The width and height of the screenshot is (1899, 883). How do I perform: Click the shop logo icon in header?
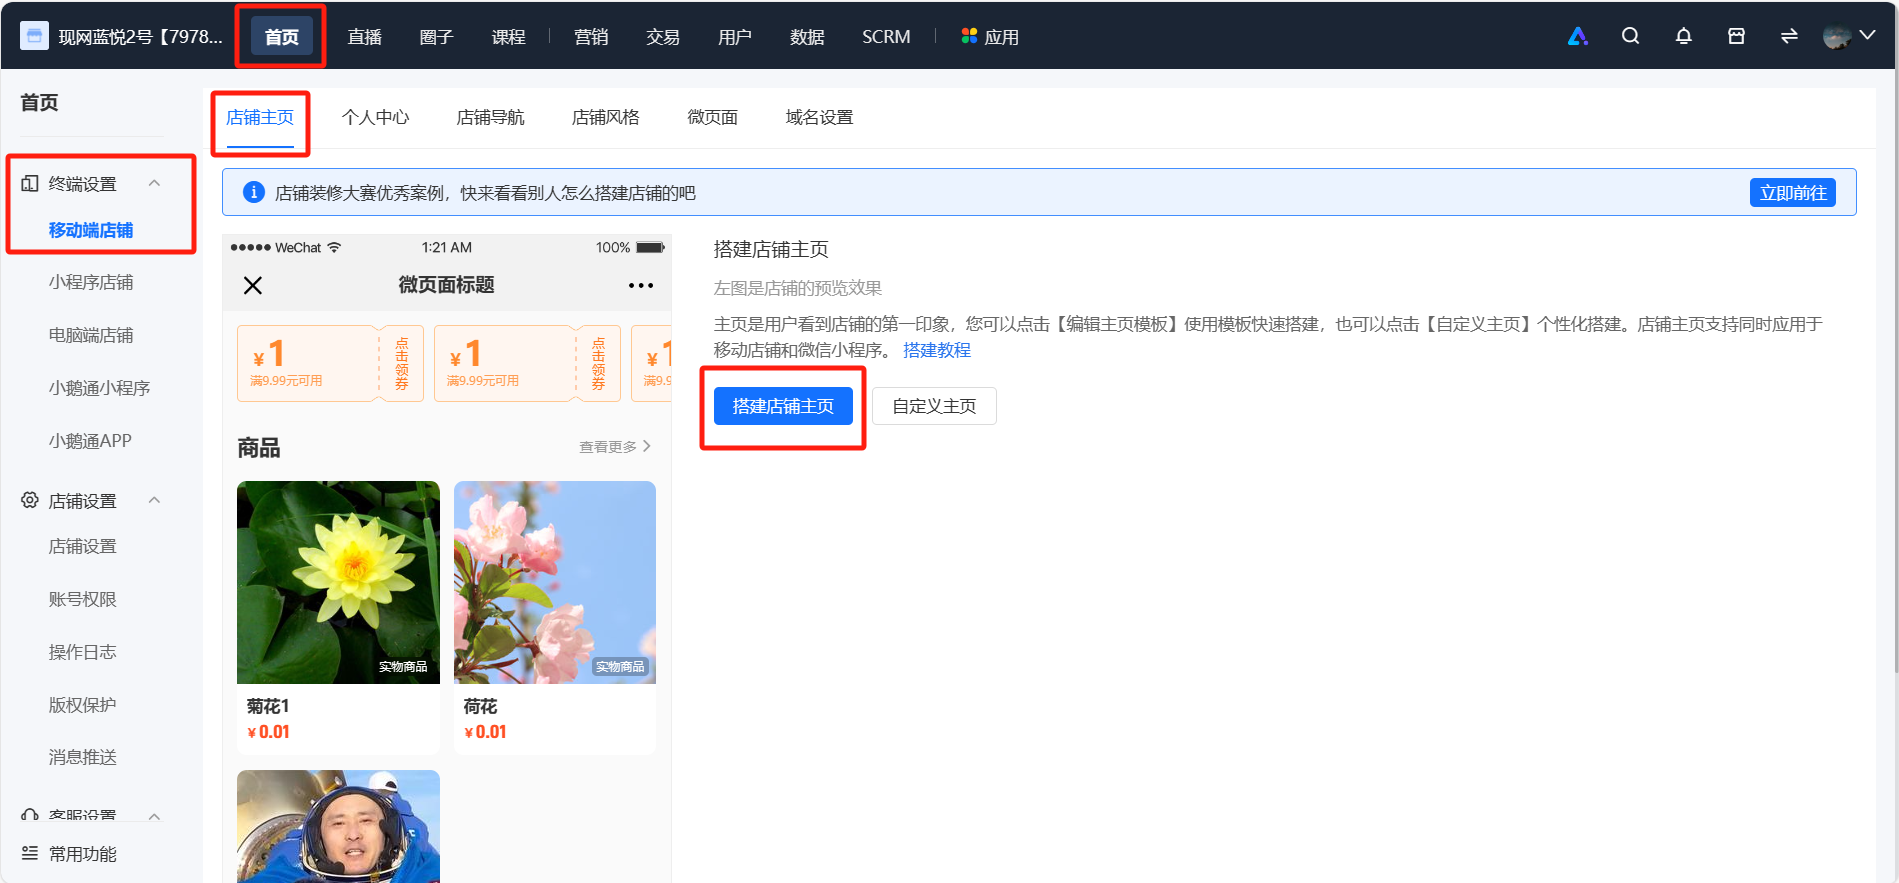(x=34, y=36)
